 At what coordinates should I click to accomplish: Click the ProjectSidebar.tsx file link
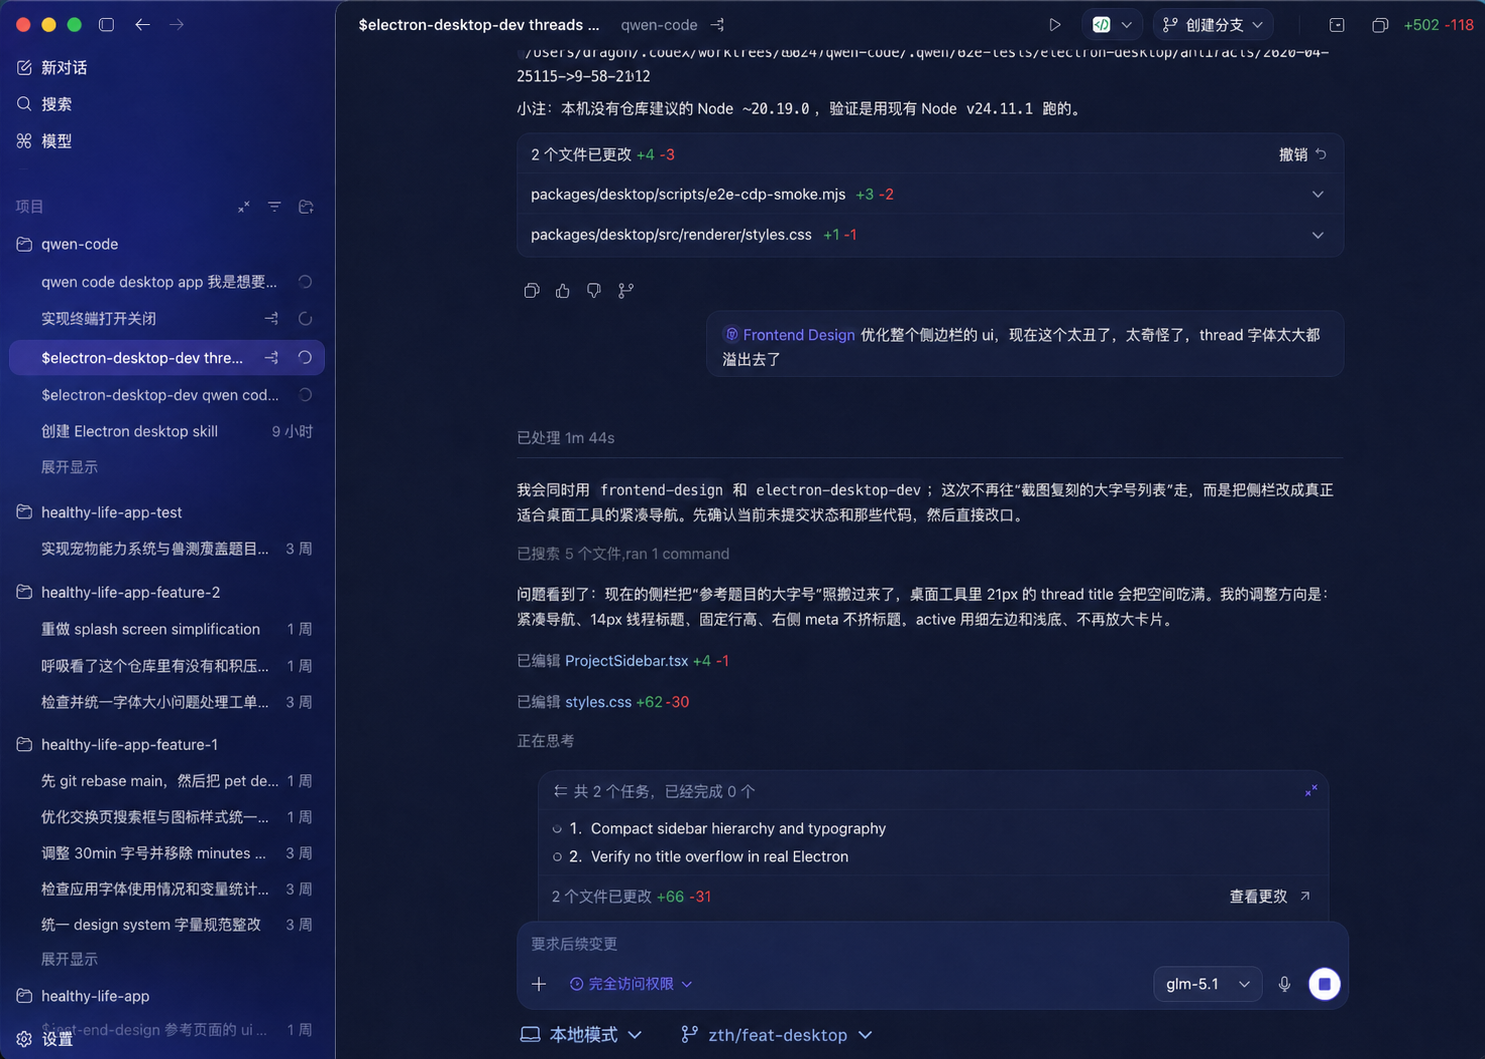pos(626,661)
